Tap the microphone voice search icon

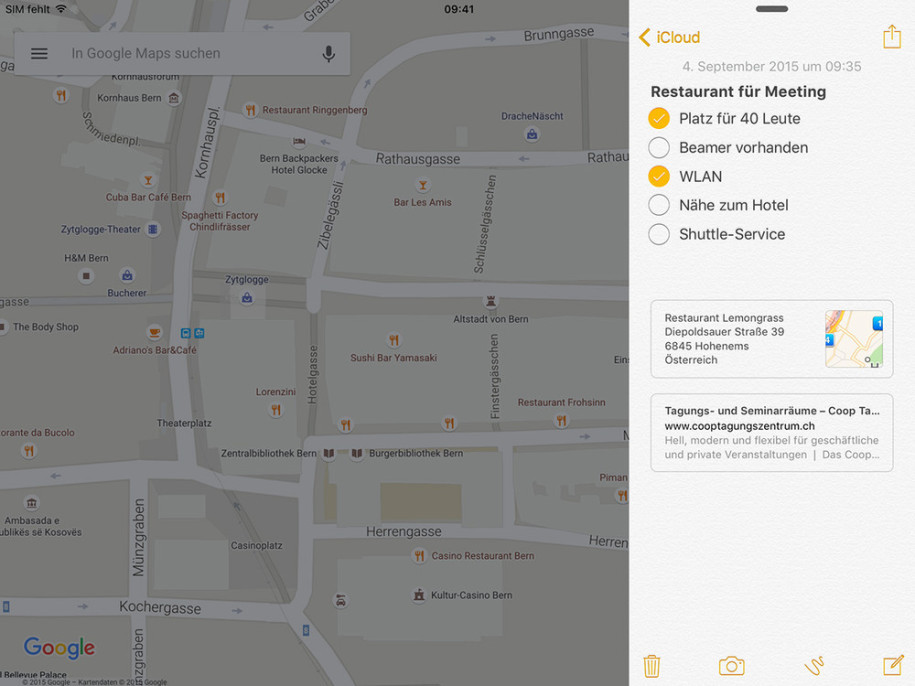pos(329,54)
